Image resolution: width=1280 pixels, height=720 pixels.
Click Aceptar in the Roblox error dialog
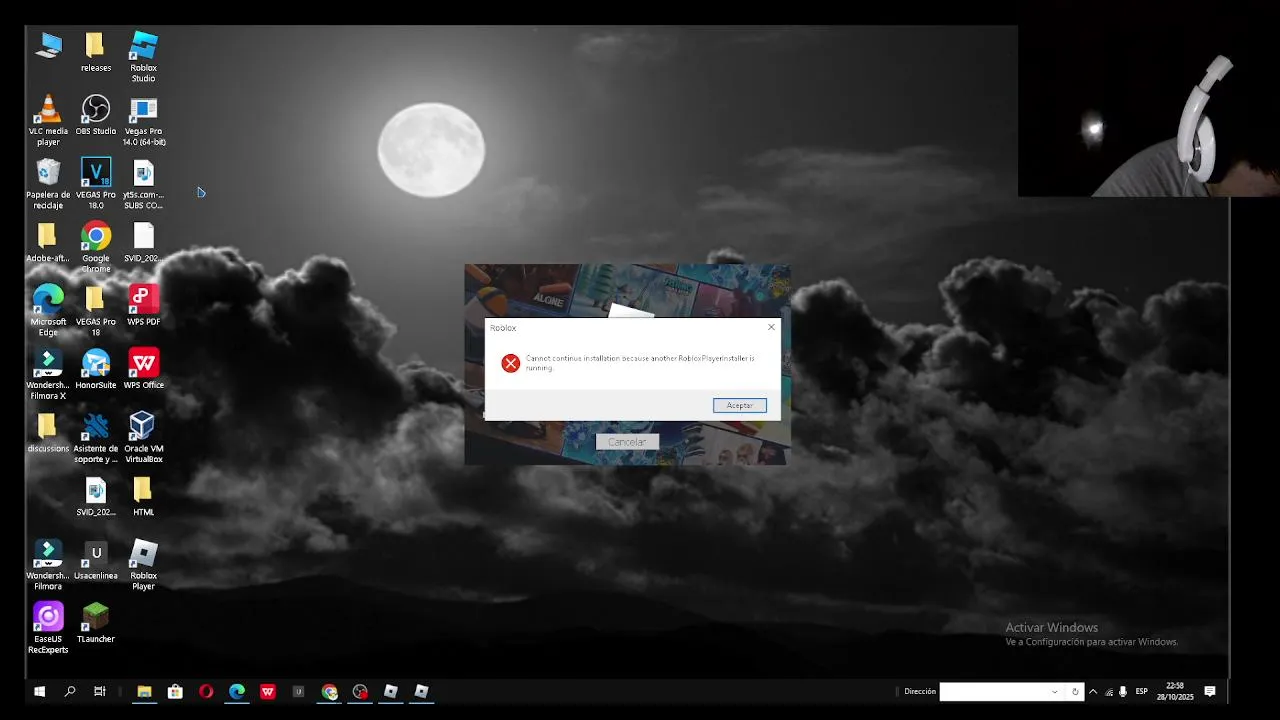pos(740,405)
